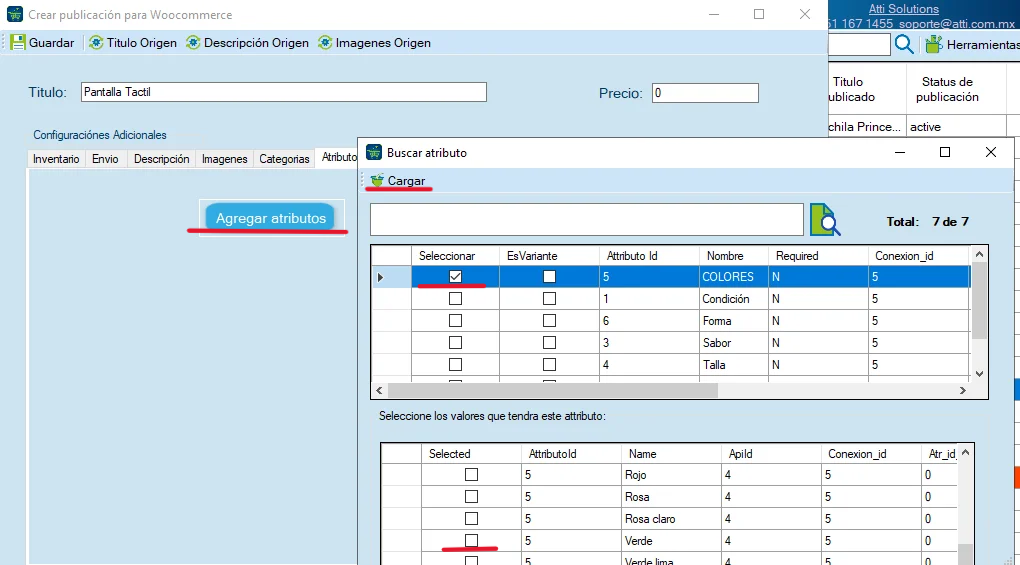Click the values grid scroll up arrow
The image size is (1020, 565).
(x=965, y=452)
